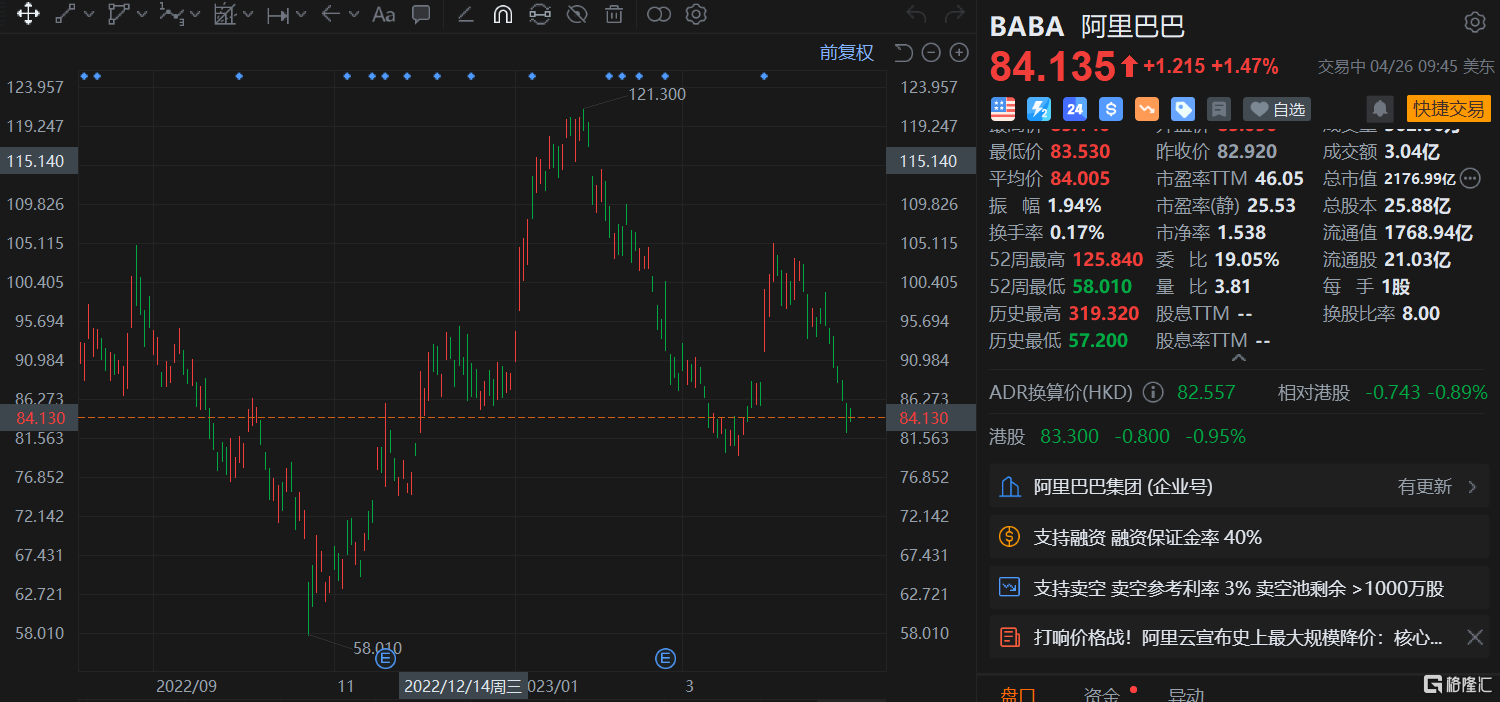This screenshot has height=702, width=1500.
Task: Add BABA to 自选 watchlist
Action: point(1277,109)
